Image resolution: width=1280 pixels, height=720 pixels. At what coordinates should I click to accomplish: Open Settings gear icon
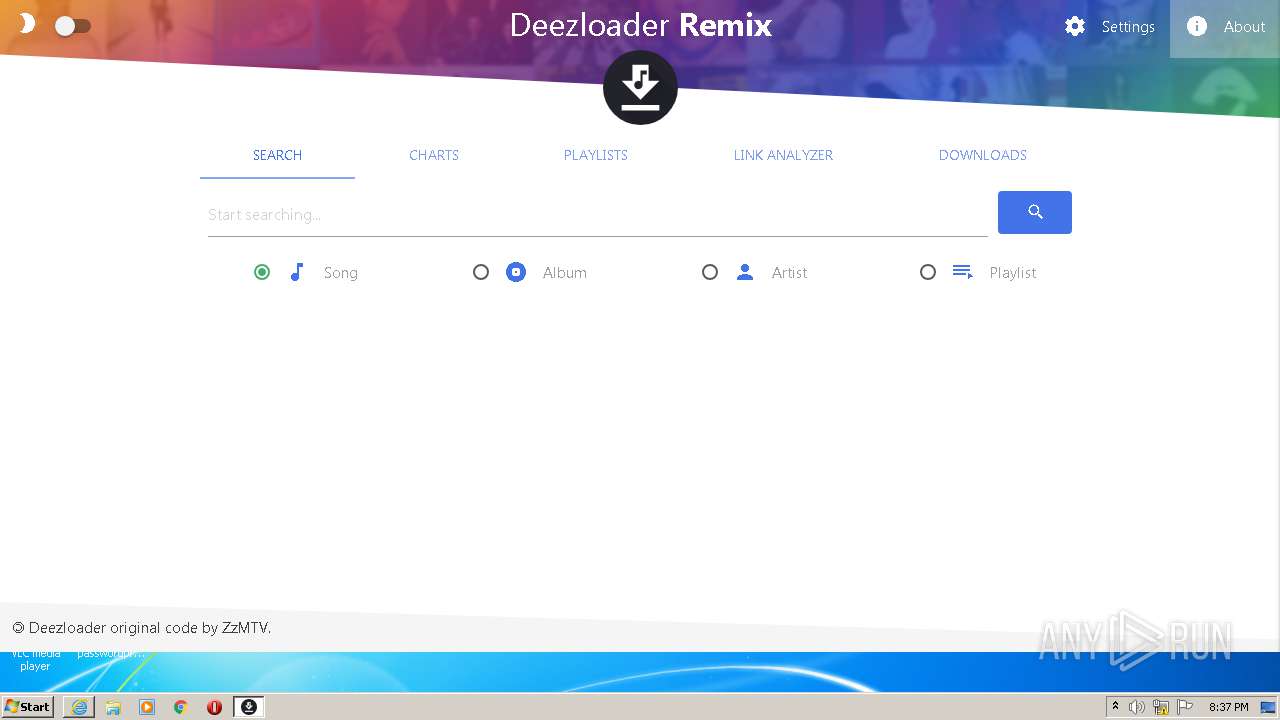[1075, 27]
